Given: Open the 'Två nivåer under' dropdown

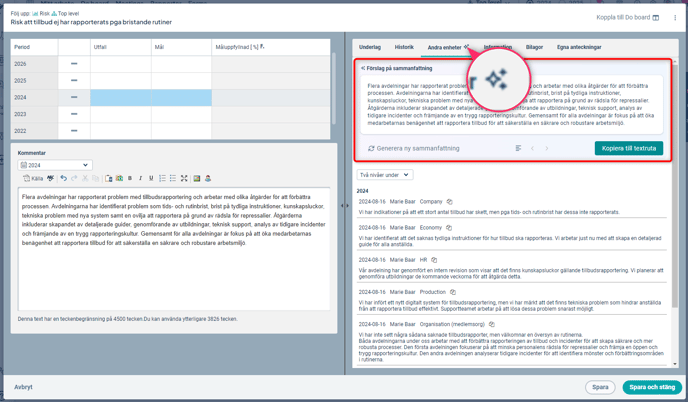Looking at the screenshot, I should click(385, 175).
